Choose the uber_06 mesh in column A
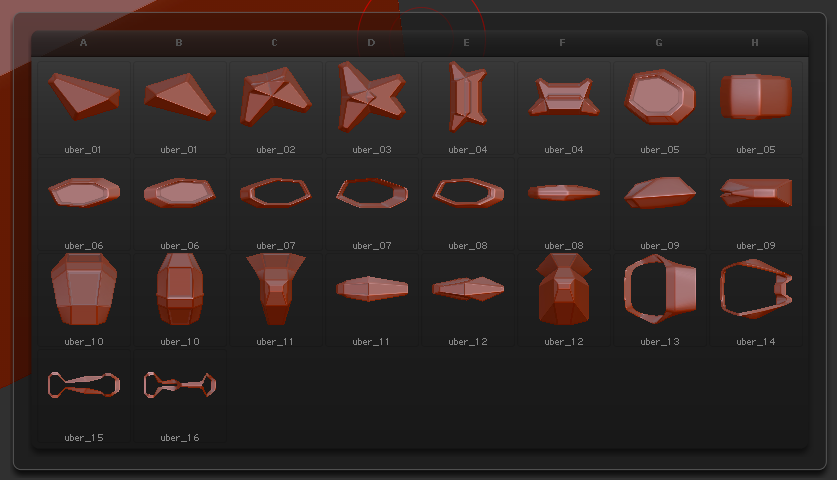This screenshot has width=837, height=480. coord(84,204)
